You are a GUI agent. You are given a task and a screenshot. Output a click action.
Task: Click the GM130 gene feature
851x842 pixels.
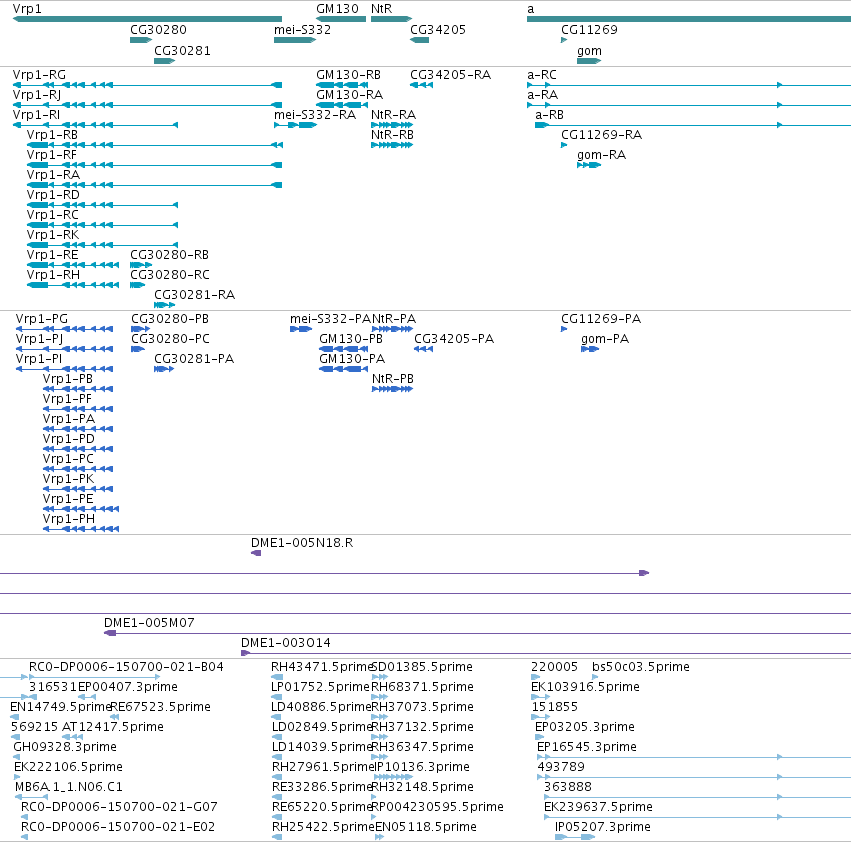coord(341,19)
